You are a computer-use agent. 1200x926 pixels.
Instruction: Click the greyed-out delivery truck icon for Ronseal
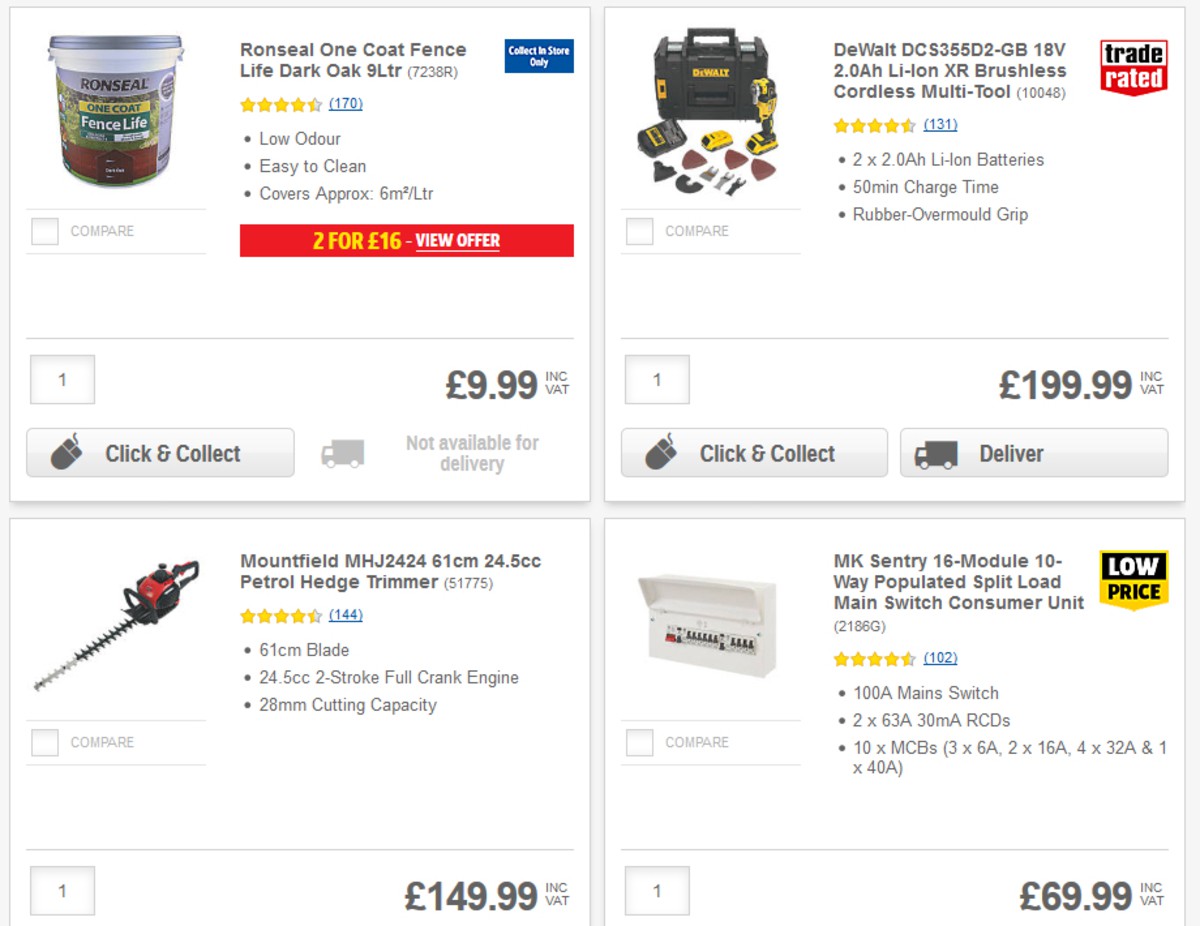coord(342,453)
